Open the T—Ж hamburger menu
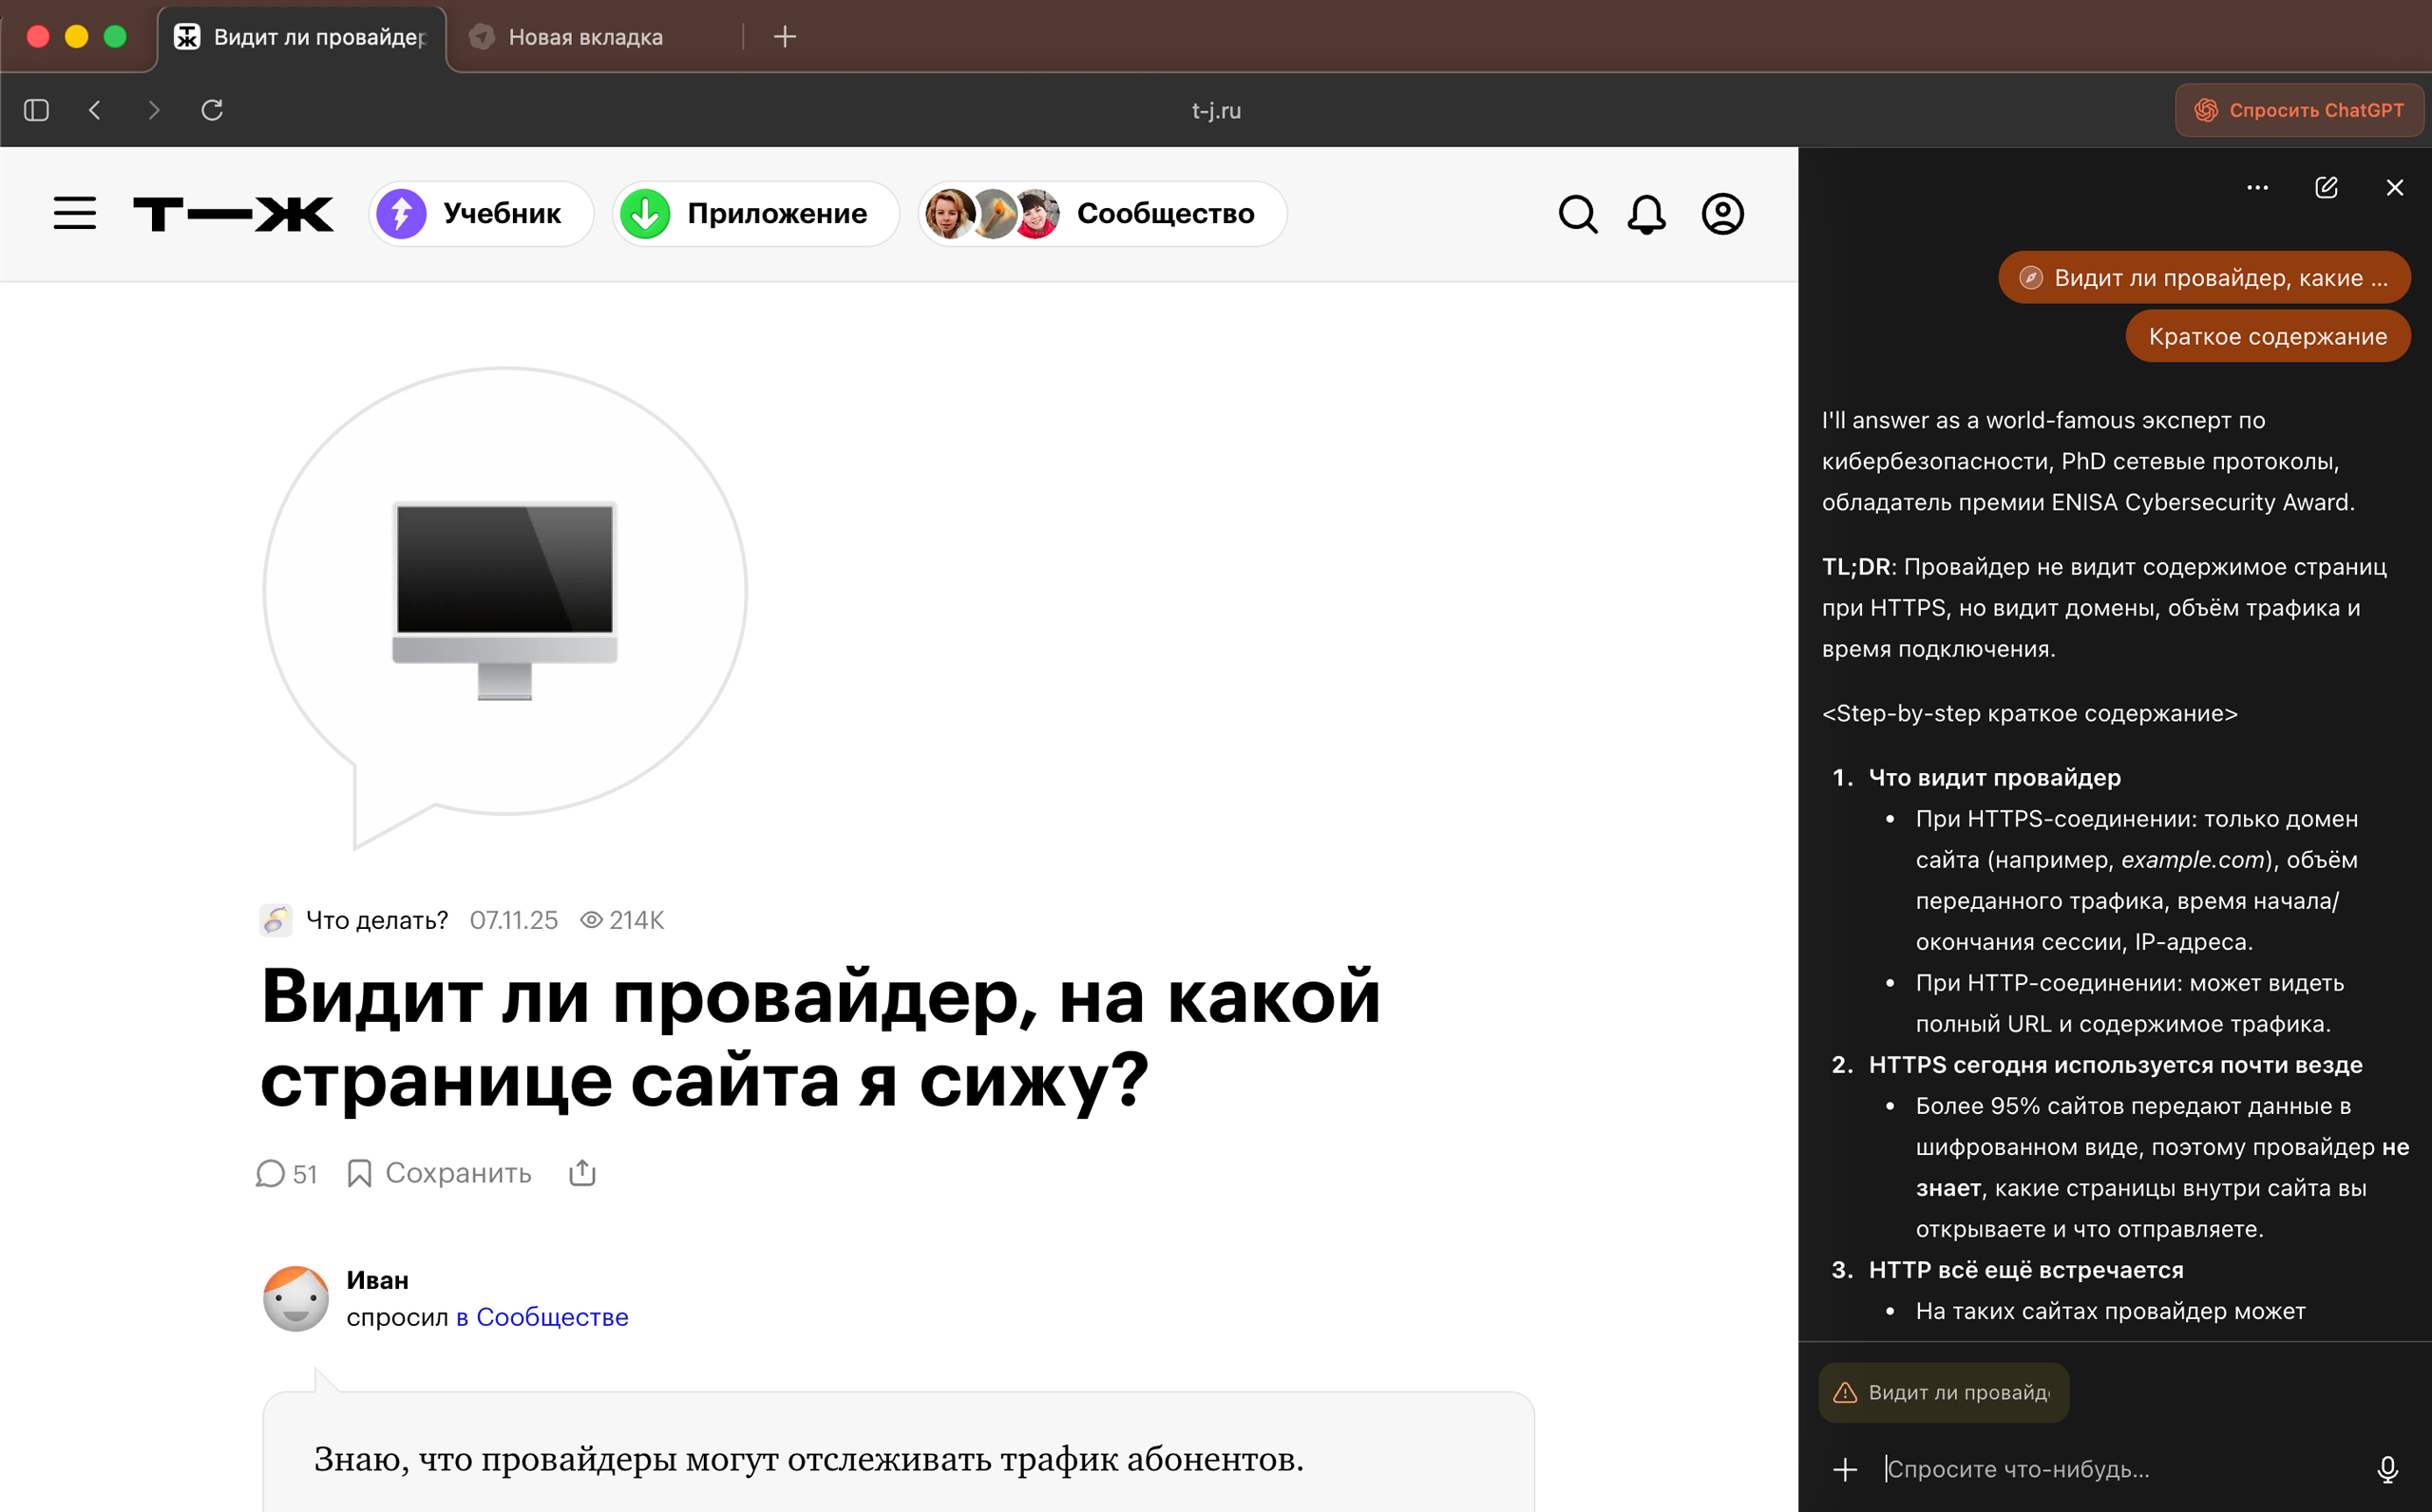 tap(75, 213)
